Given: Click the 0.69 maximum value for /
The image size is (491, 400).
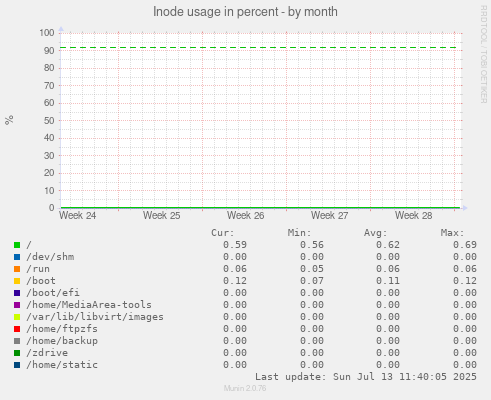Looking at the screenshot, I should [x=465, y=245].
